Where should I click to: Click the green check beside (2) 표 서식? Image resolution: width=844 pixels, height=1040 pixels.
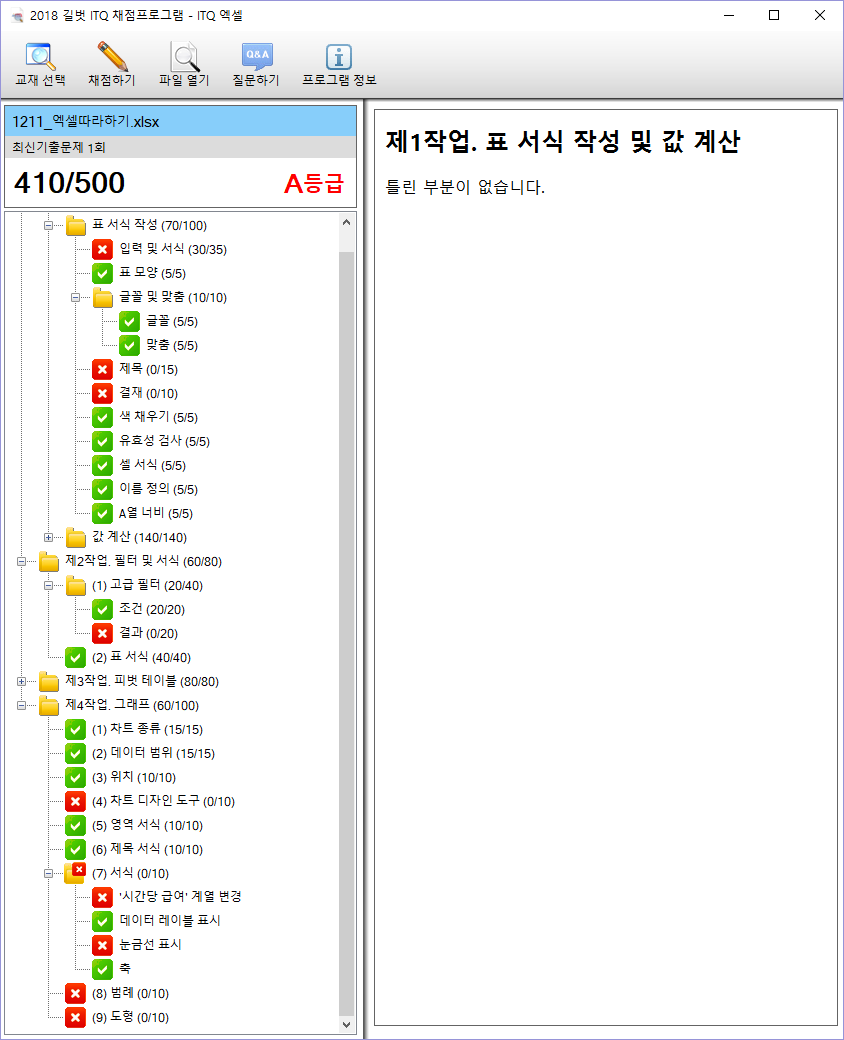(76, 657)
